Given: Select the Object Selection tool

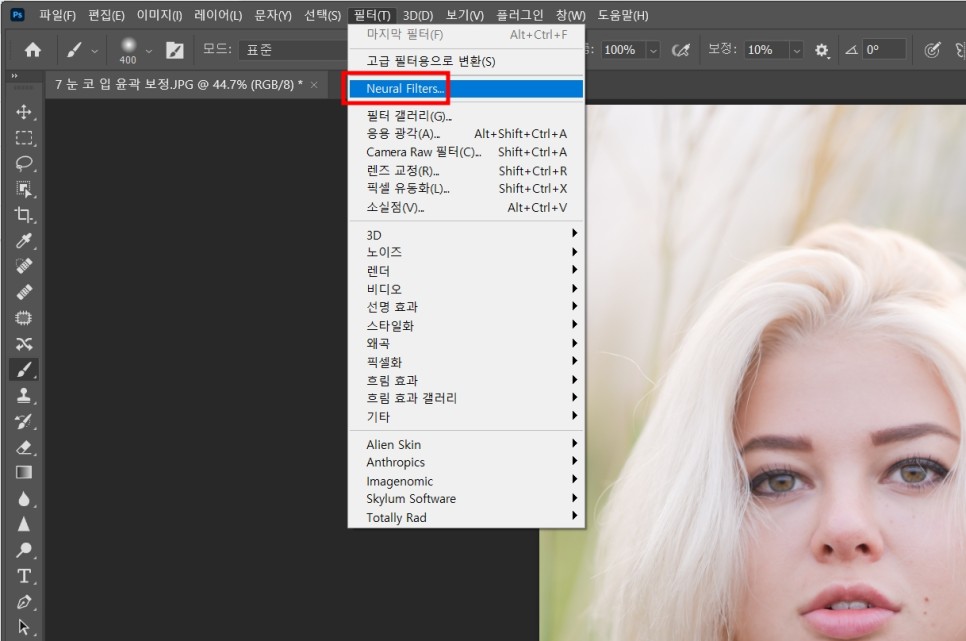Looking at the screenshot, I should [x=24, y=189].
